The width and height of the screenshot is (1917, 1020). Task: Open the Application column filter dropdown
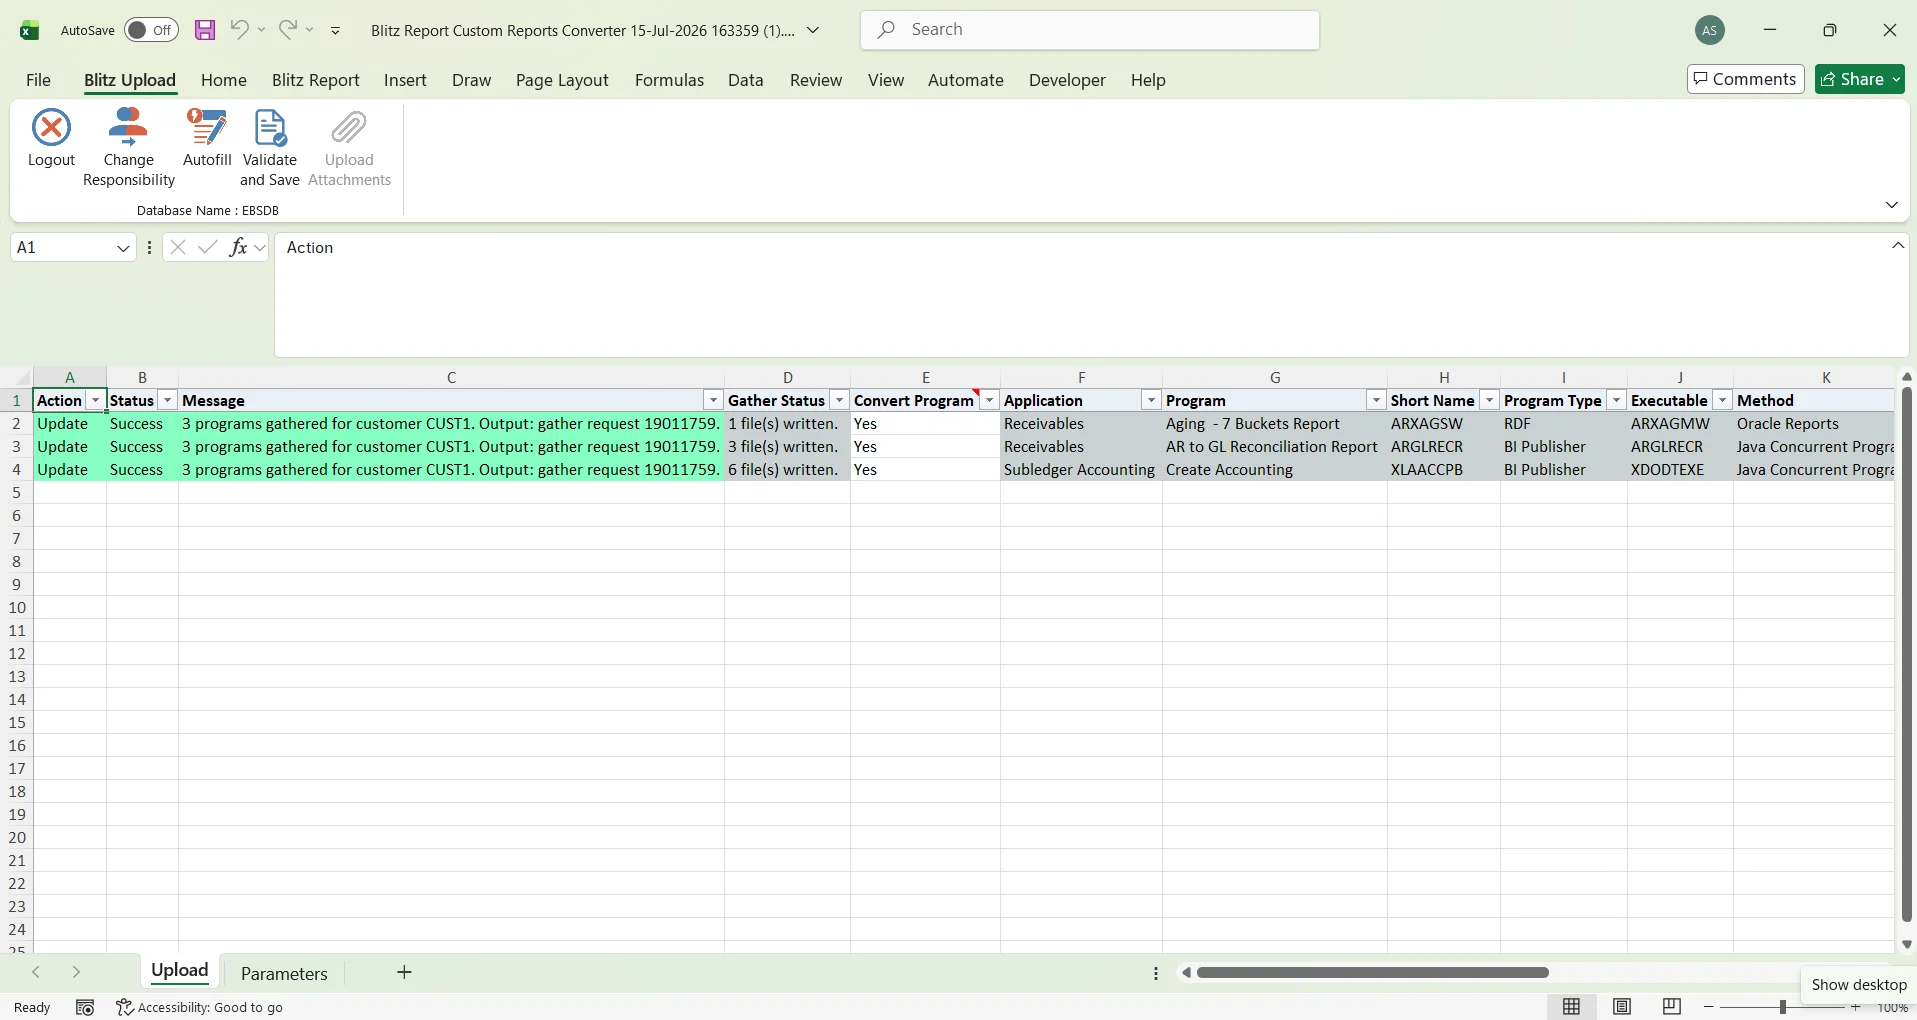click(1152, 401)
